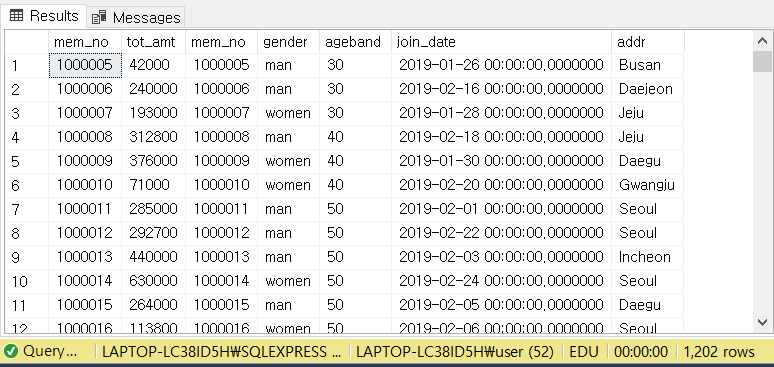Click Jeju in the 2019-01-28 row

click(648, 113)
